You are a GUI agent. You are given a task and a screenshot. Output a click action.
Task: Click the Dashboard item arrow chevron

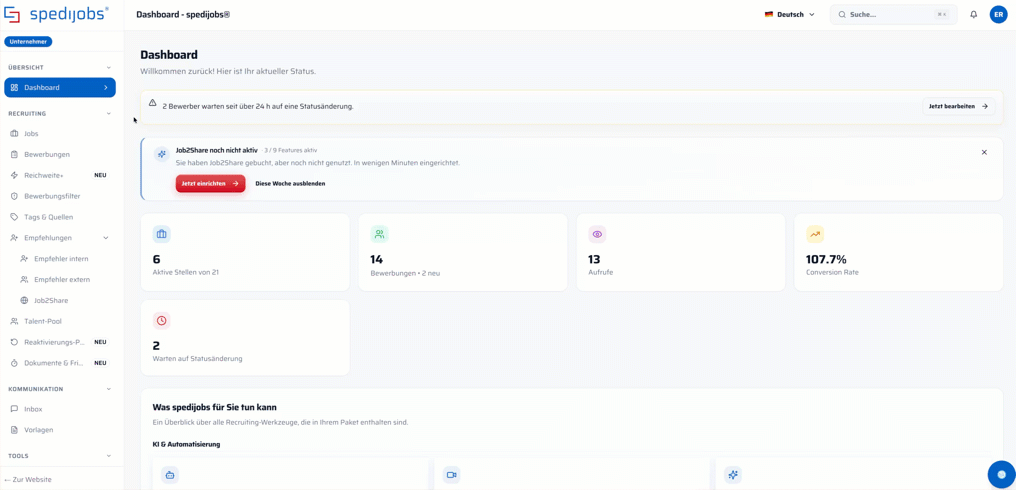pos(106,88)
